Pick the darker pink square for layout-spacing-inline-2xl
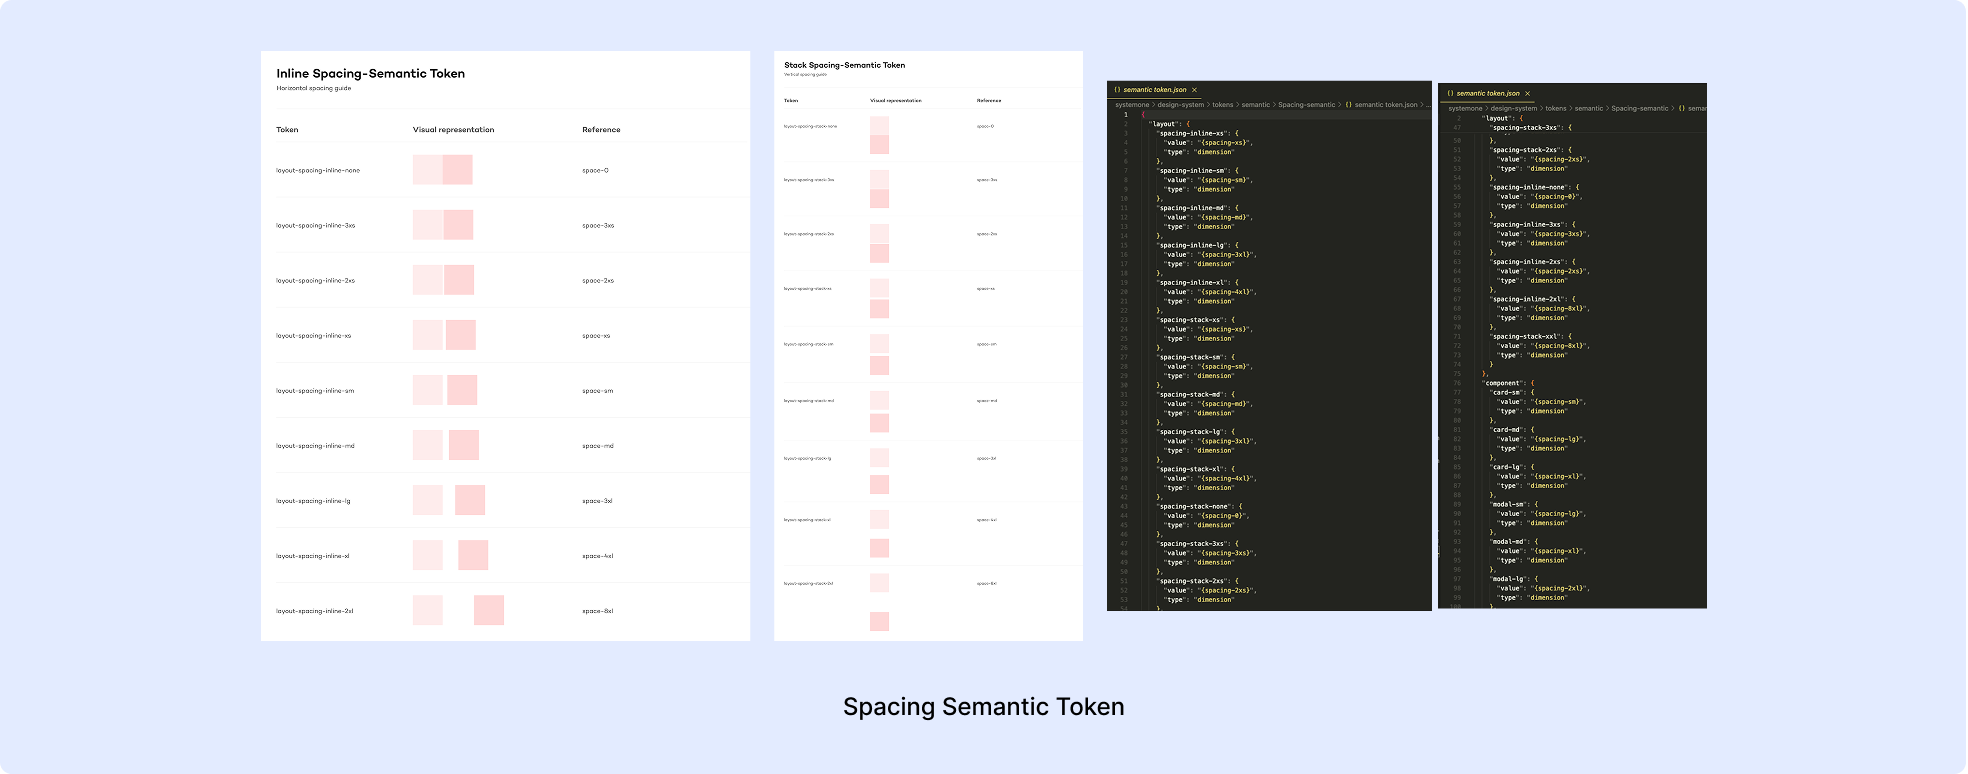The width and height of the screenshot is (1968, 774). 488,610
